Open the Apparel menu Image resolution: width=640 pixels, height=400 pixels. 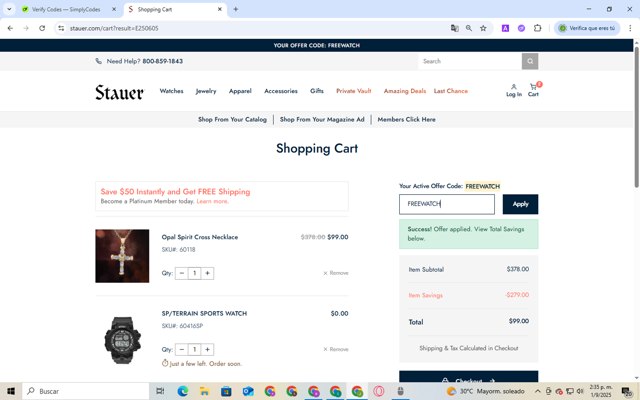click(240, 91)
